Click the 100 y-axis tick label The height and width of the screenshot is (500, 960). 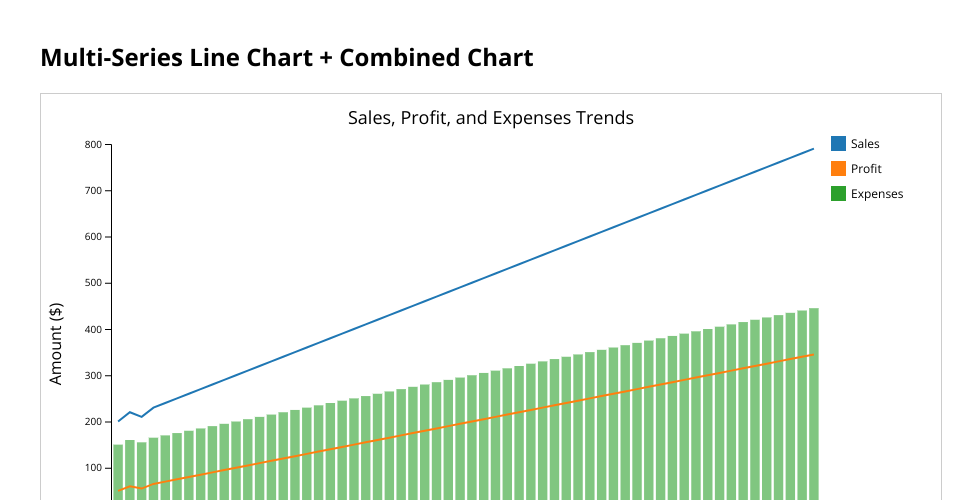(93, 468)
